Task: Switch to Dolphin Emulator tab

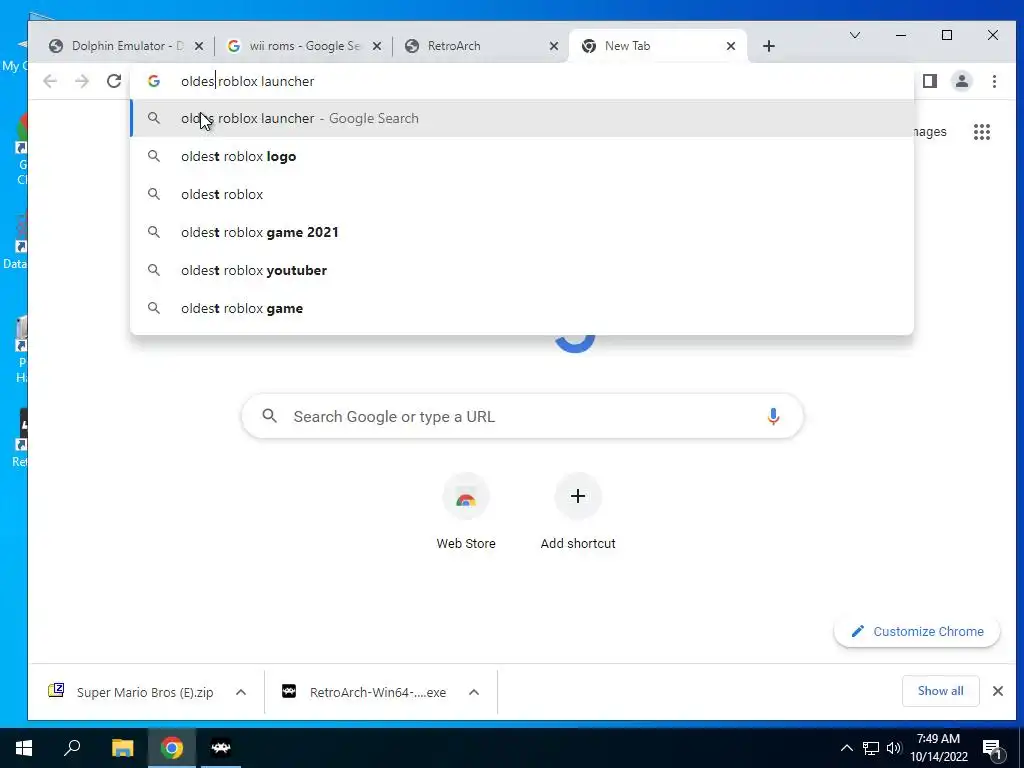Action: [x=127, y=46]
